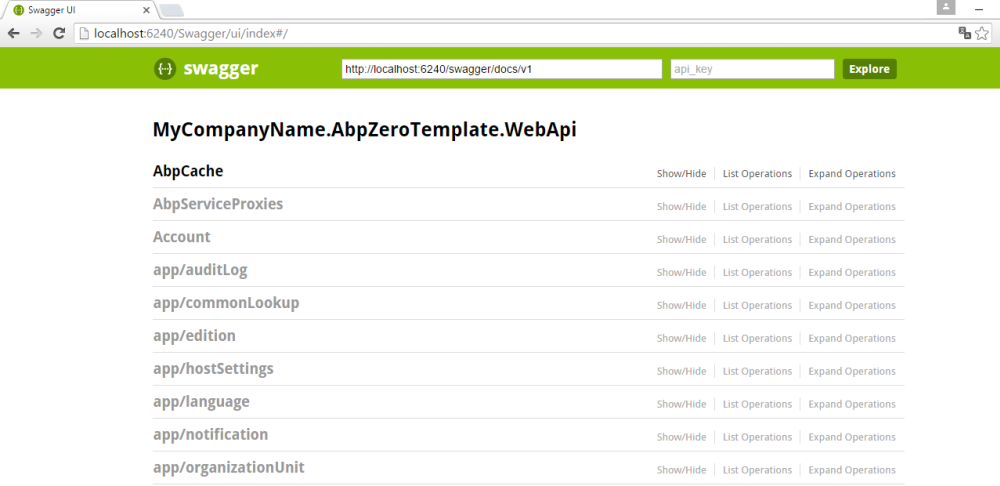Viewport: 1000px width, 486px height.
Task: Toggle Show/Hide for AbpServiceProxies
Action: point(681,207)
